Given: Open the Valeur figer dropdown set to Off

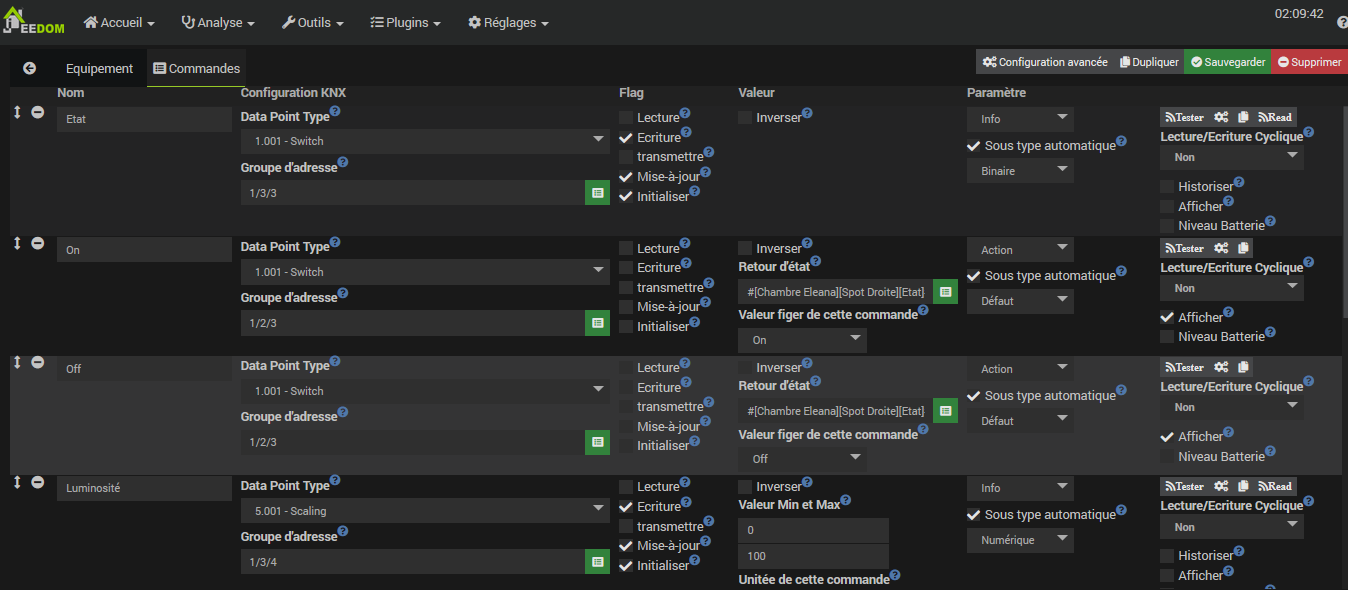Looking at the screenshot, I should pyautogui.click(x=802, y=458).
